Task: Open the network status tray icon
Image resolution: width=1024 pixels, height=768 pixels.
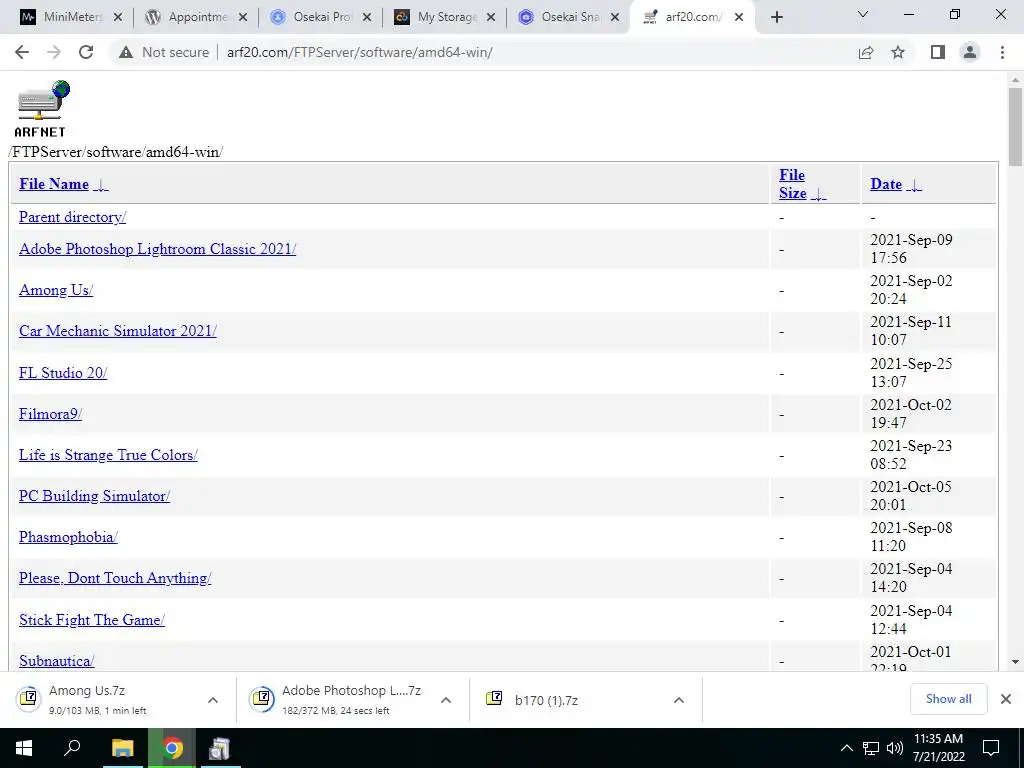Action: coord(871,748)
